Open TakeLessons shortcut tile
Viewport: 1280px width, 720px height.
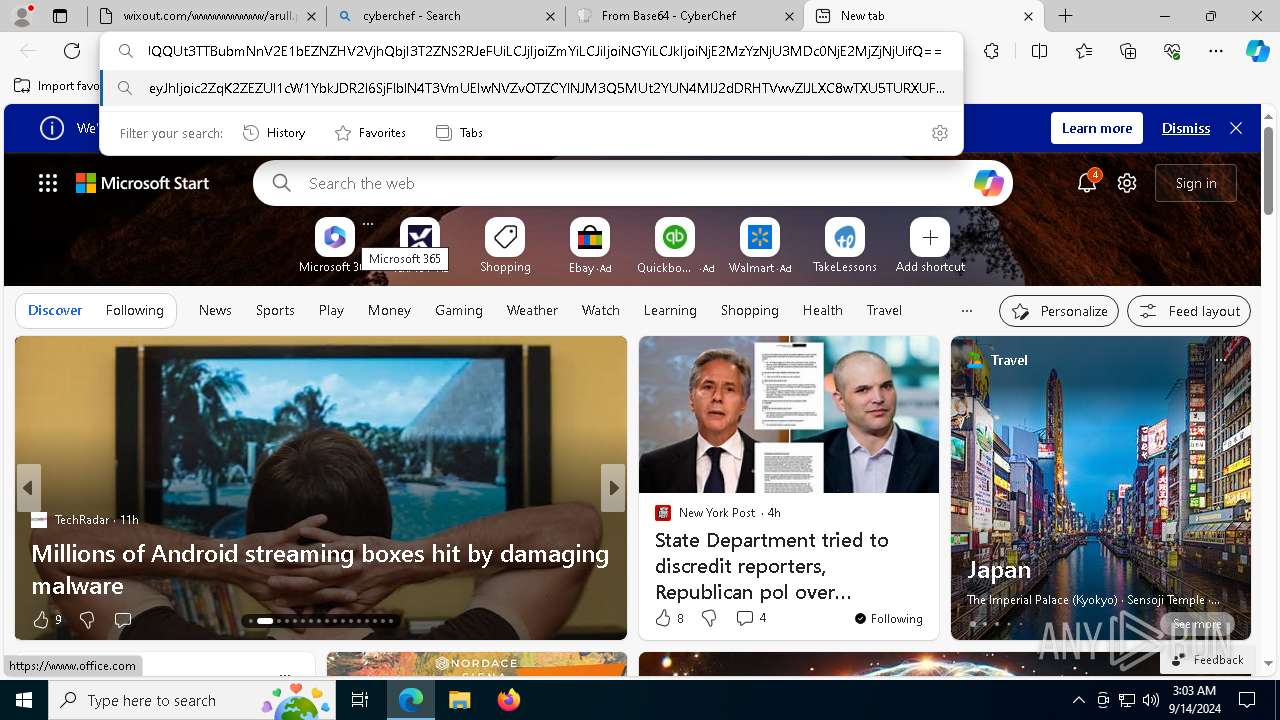(x=845, y=246)
